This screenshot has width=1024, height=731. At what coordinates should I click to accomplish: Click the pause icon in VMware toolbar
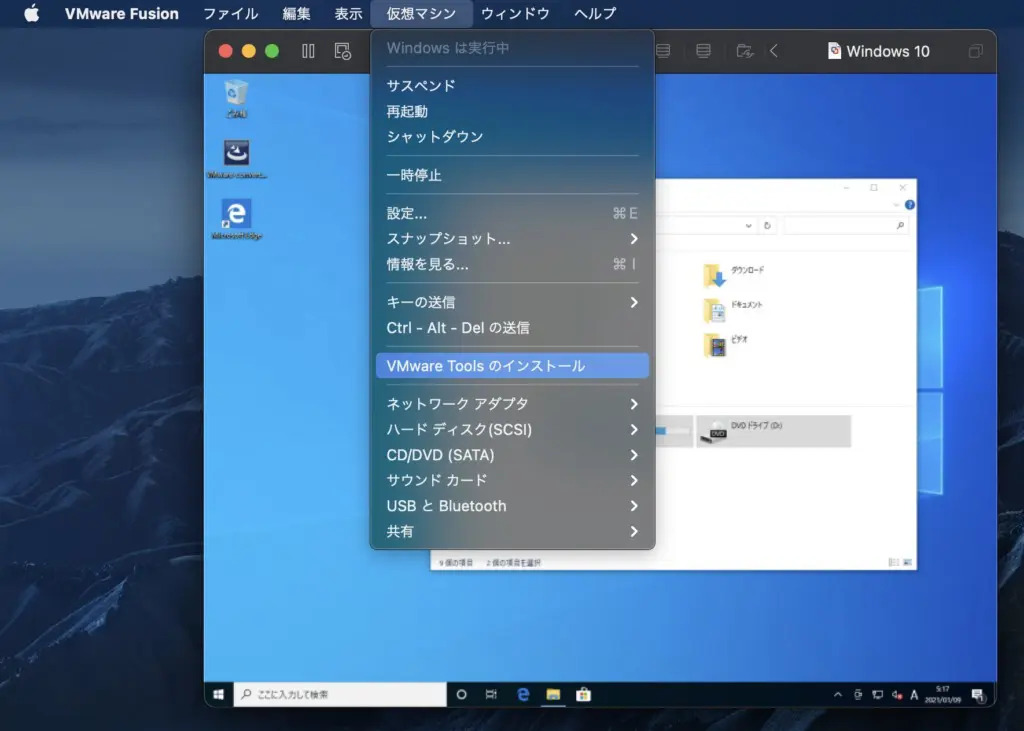308,51
